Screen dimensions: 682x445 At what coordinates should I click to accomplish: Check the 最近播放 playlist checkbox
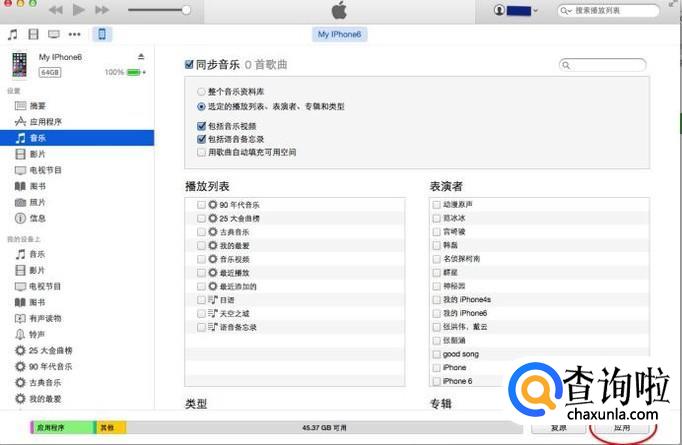coord(201,273)
